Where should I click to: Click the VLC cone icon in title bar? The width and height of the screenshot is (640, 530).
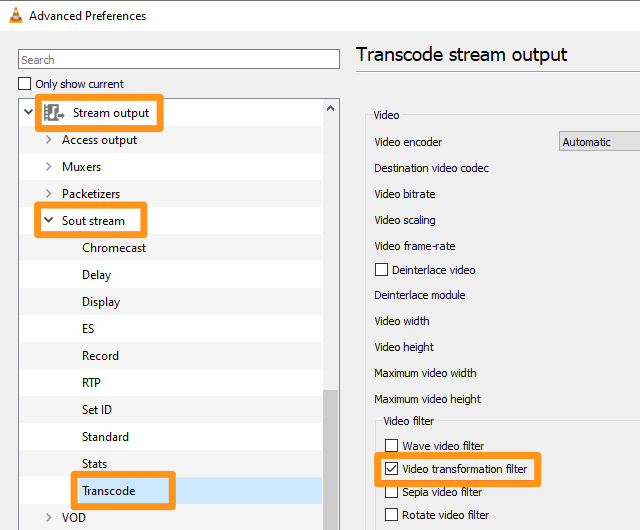(x=16, y=15)
